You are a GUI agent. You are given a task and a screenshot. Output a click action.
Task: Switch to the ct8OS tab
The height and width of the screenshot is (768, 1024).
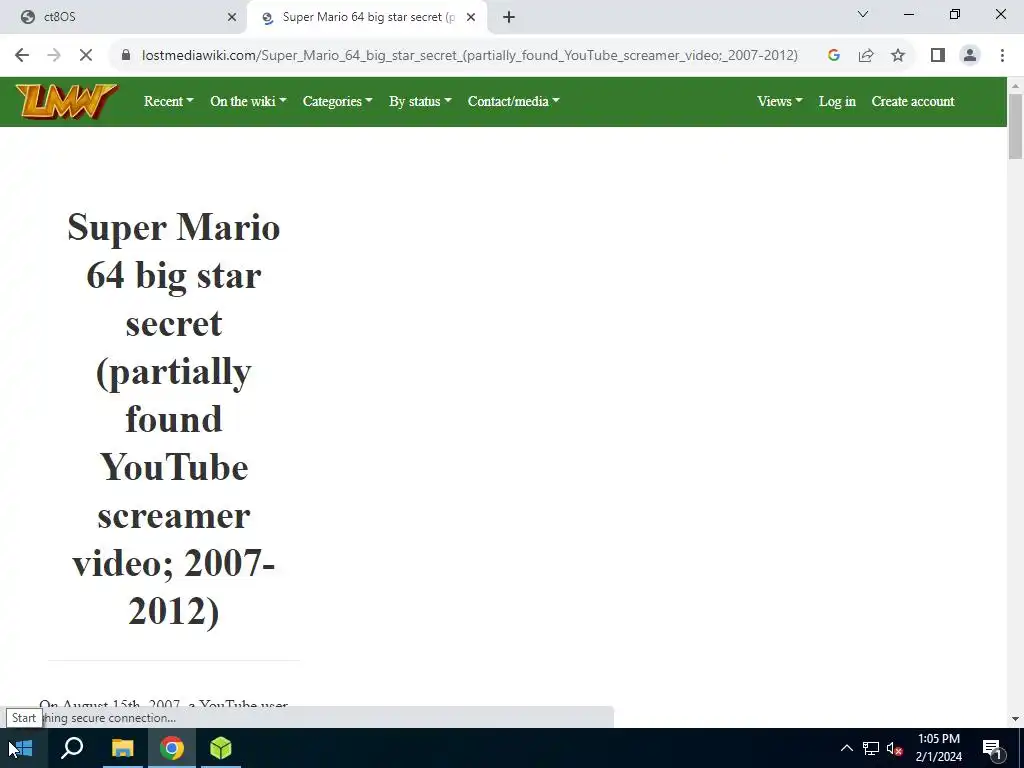coord(124,18)
